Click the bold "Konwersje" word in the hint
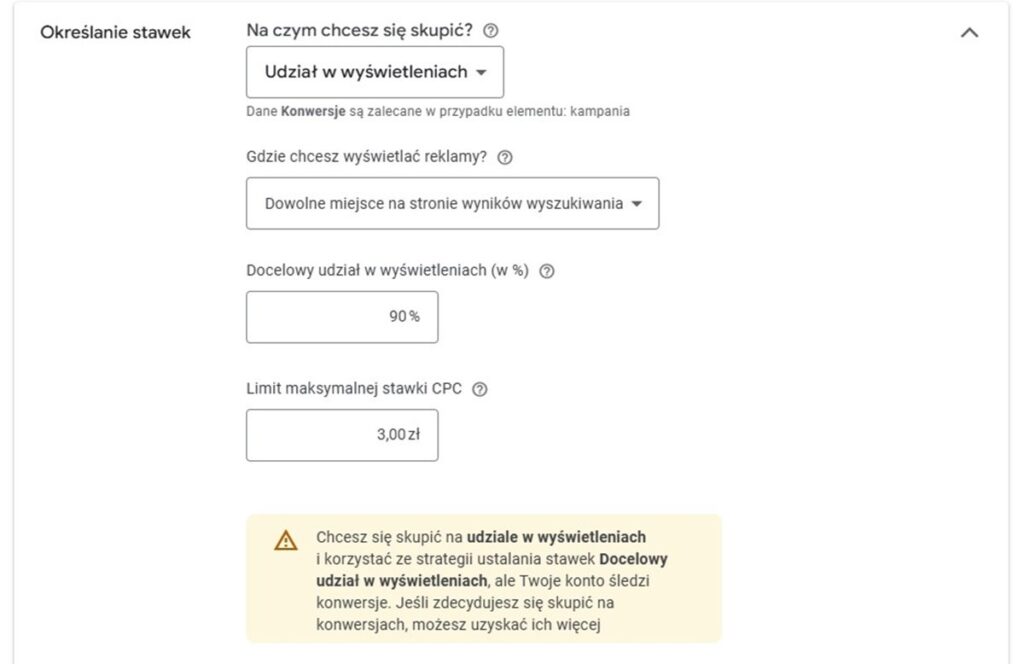1024x664 pixels. click(x=313, y=111)
